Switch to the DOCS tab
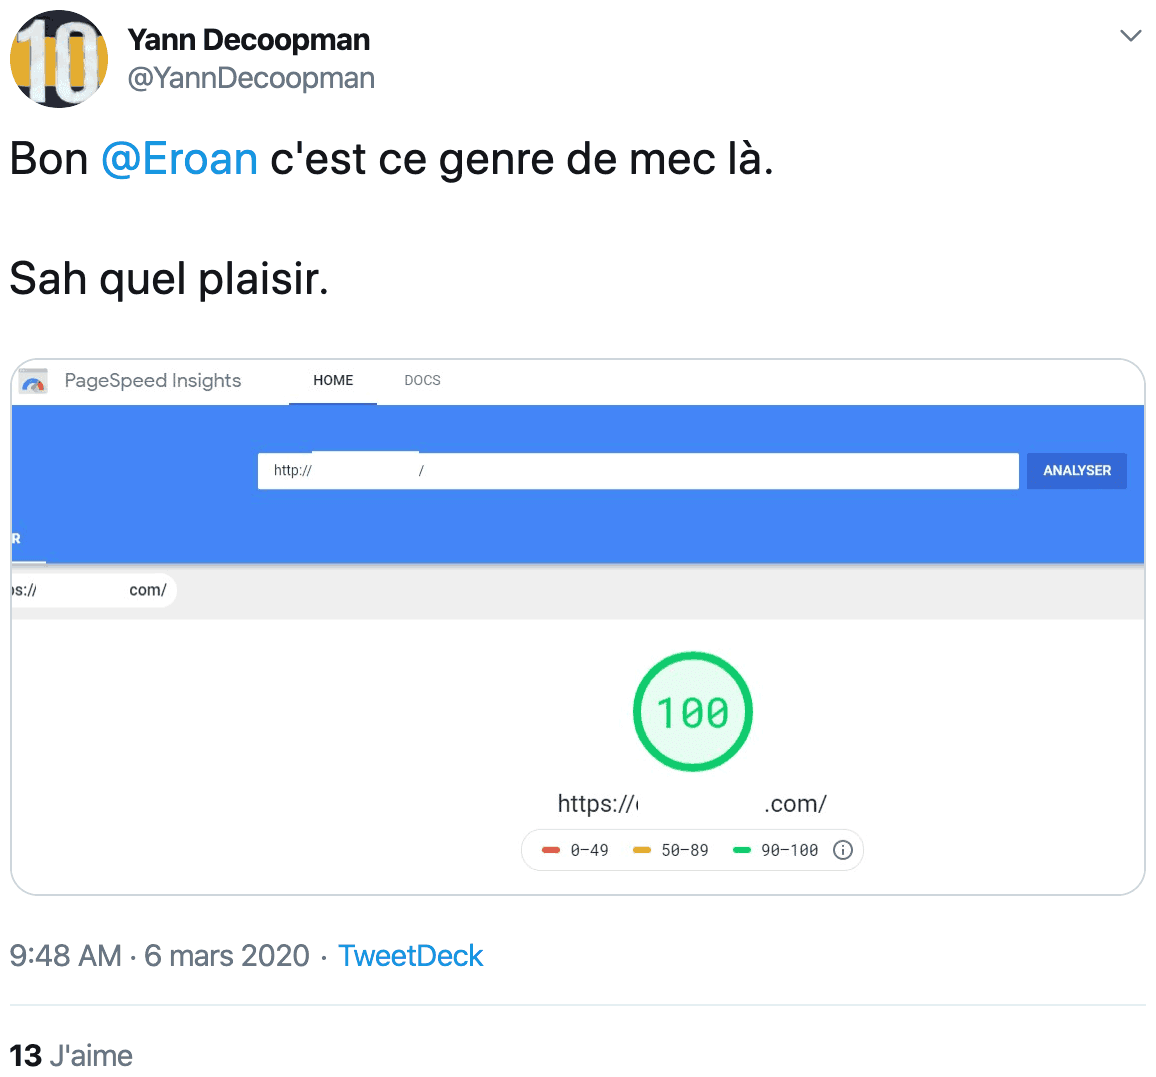Image resolution: width=1156 pixels, height=1077 pixels. coord(422,380)
